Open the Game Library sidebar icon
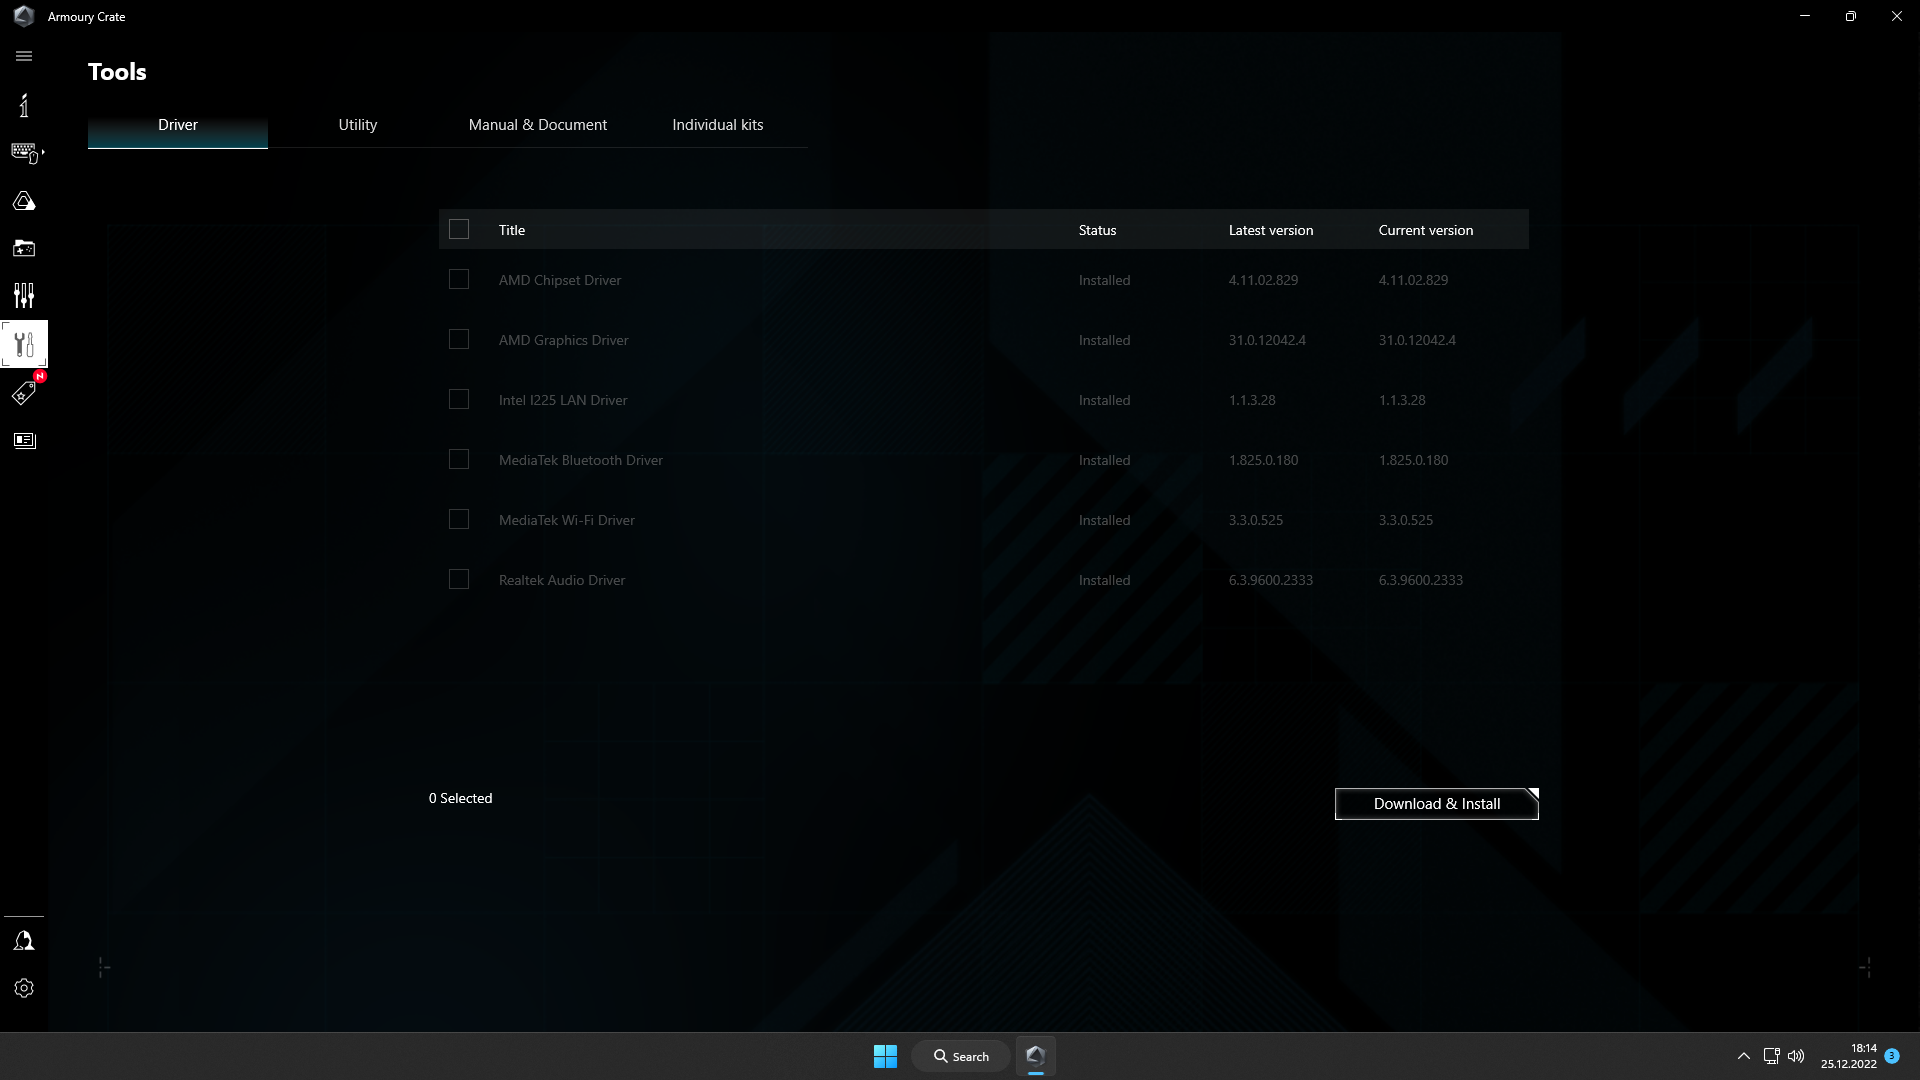 click(x=24, y=248)
